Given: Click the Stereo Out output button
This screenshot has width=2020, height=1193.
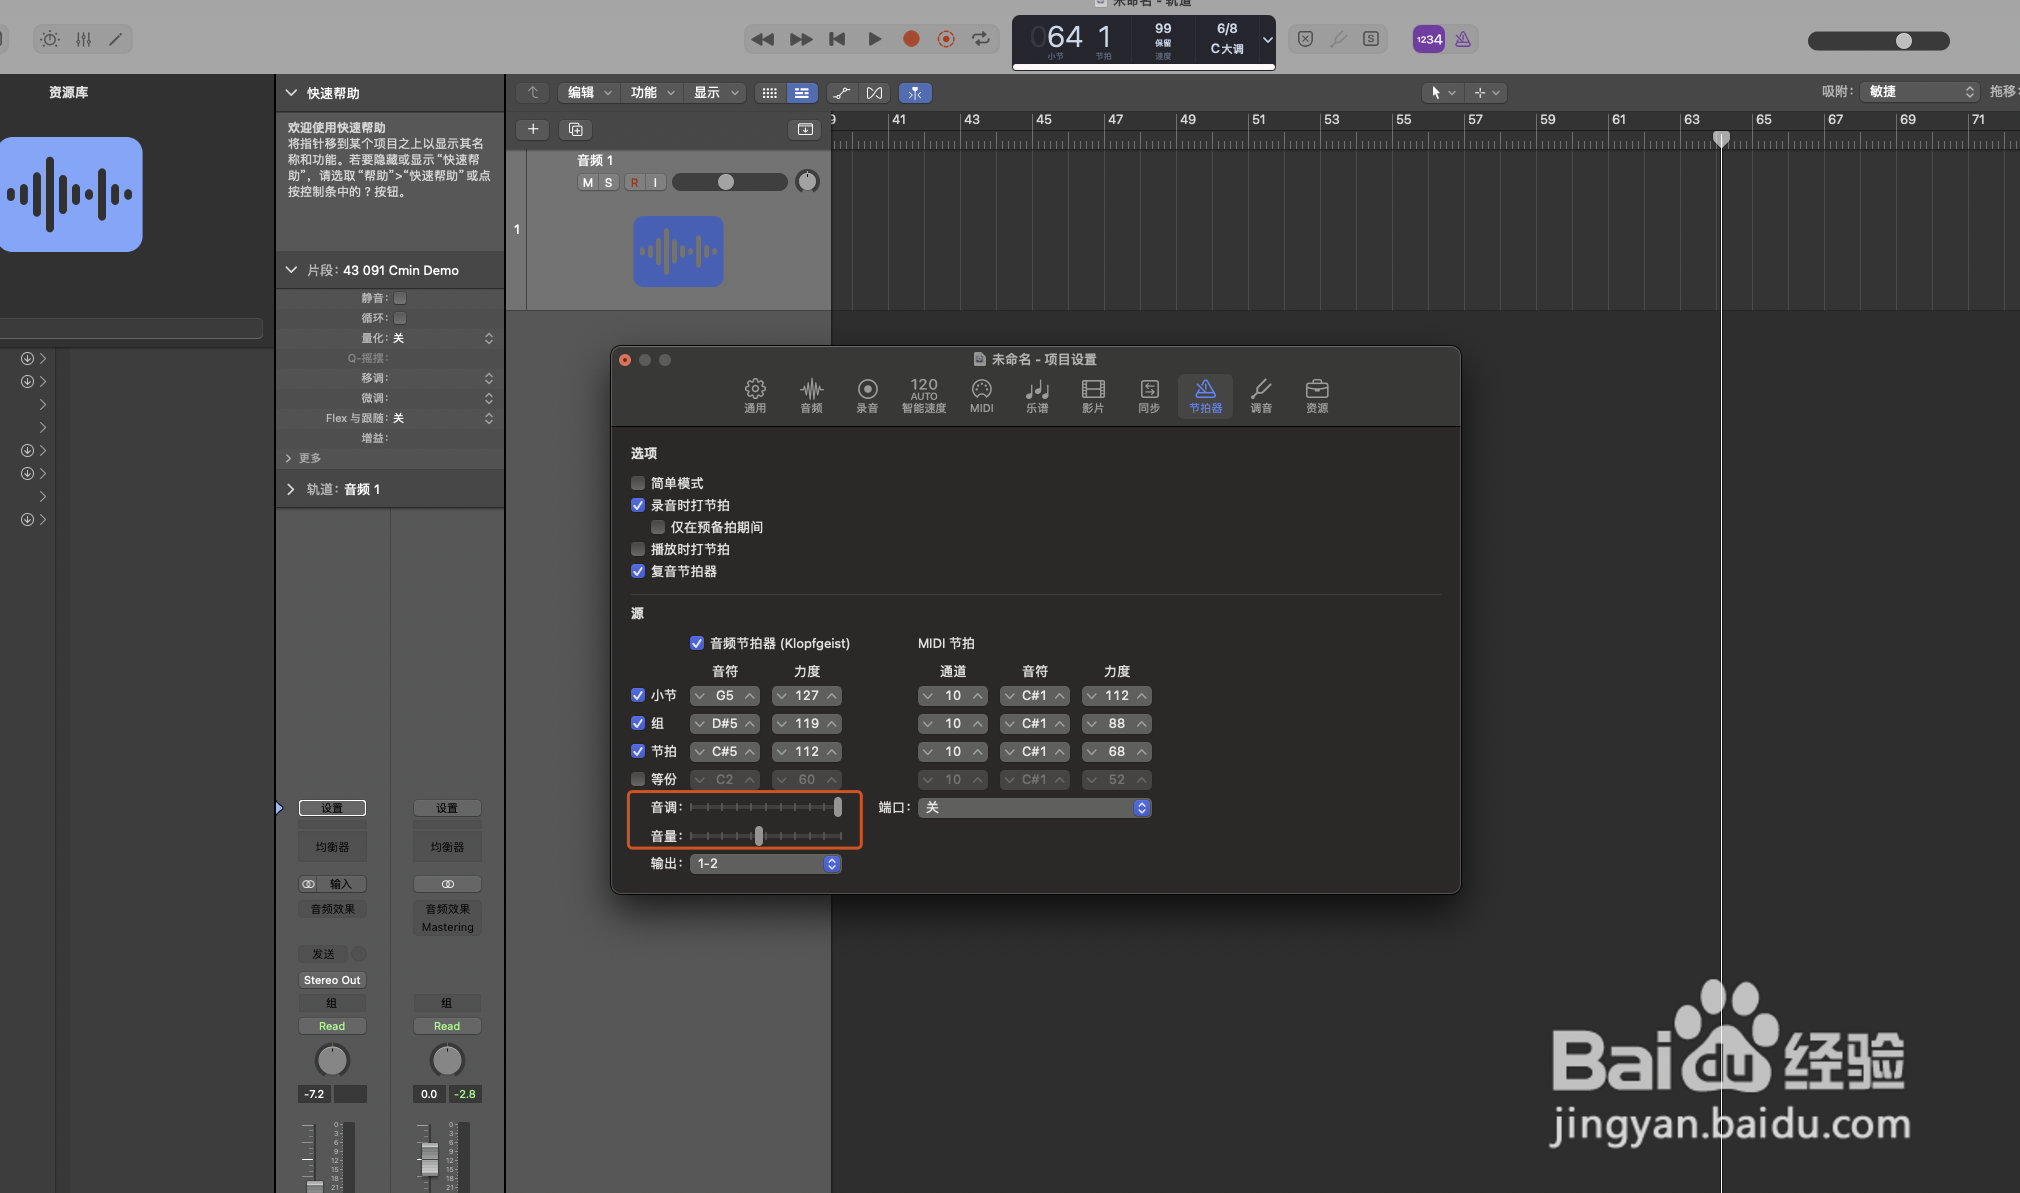Looking at the screenshot, I should pos(332,980).
